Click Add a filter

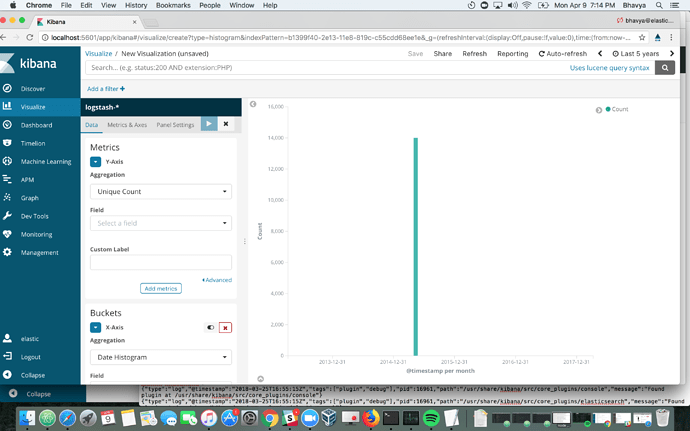tap(106, 89)
